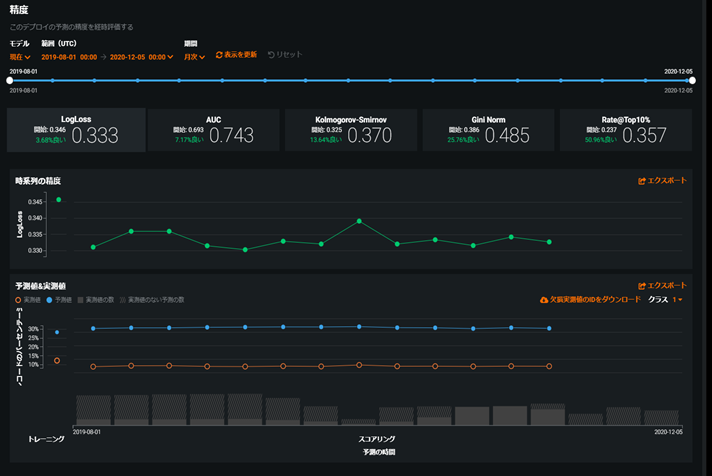Click the cloud download icon for missing IDs
Screen dimensions: 712x476
tap(544, 300)
